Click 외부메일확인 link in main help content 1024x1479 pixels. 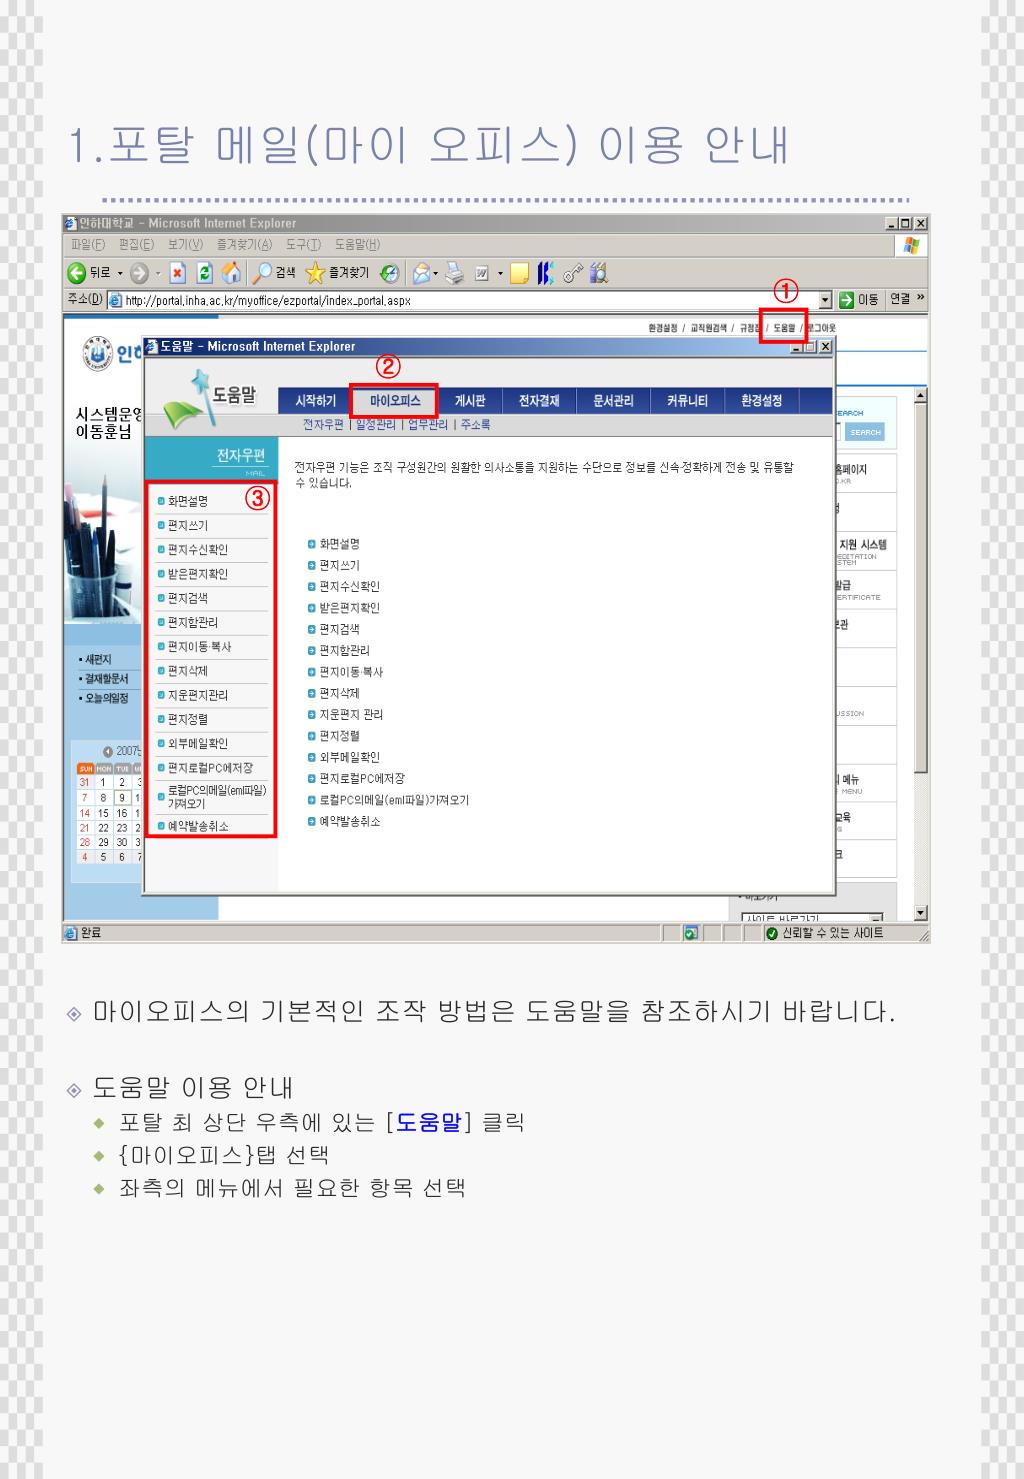click(x=349, y=757)
